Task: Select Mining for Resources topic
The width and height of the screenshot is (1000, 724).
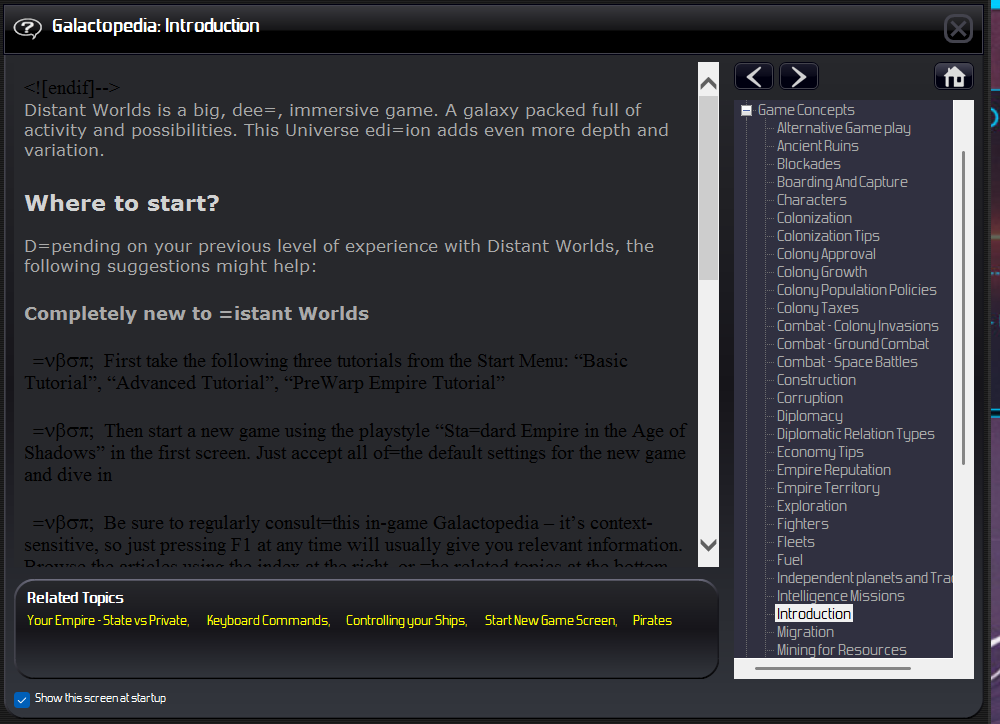Action: tap(841, 650)
